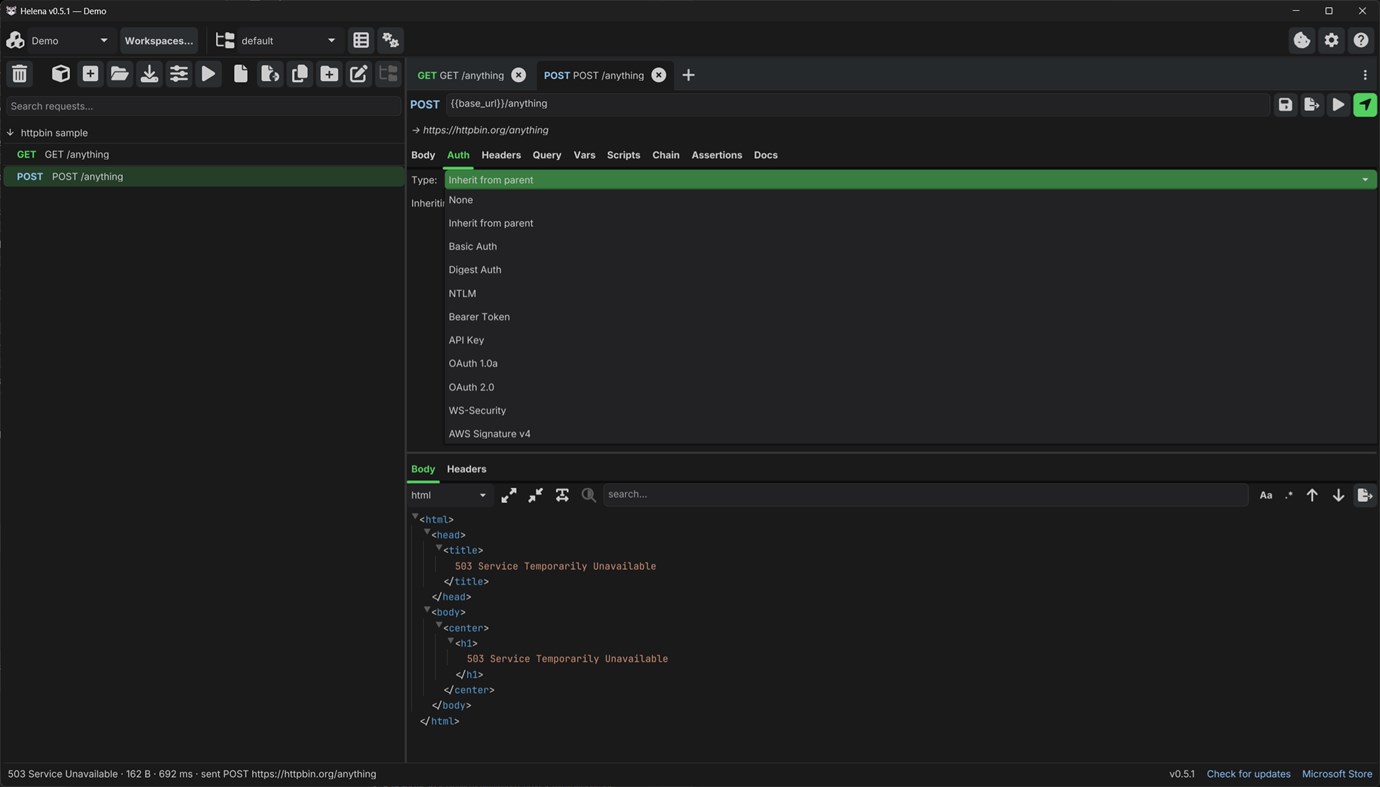
Task: Click the up arrow previous match icon
Action: 1312,495
